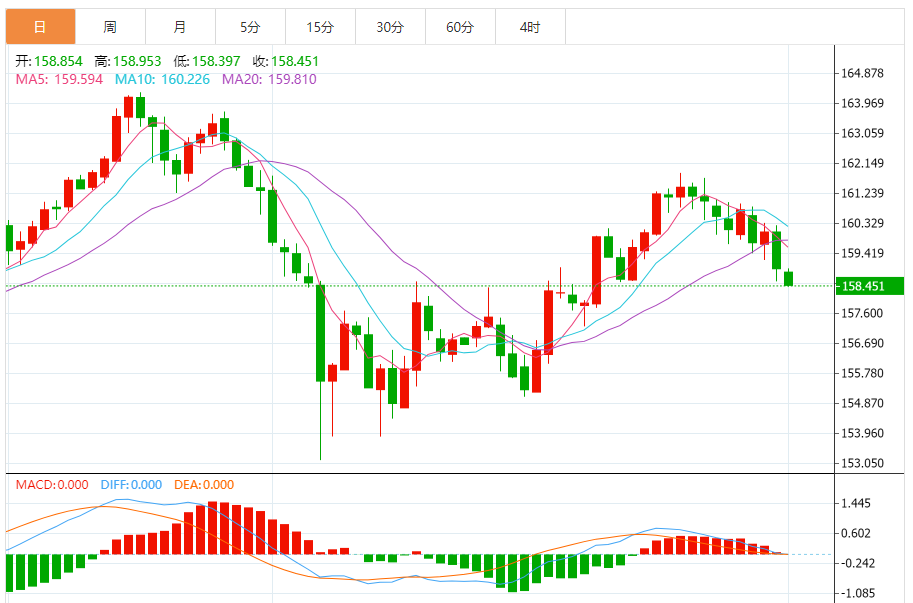Image resolution: width=913 pixels, height=603 pixels.
Task: Switch to the 月 monthly tab
Action: [180, 27]
